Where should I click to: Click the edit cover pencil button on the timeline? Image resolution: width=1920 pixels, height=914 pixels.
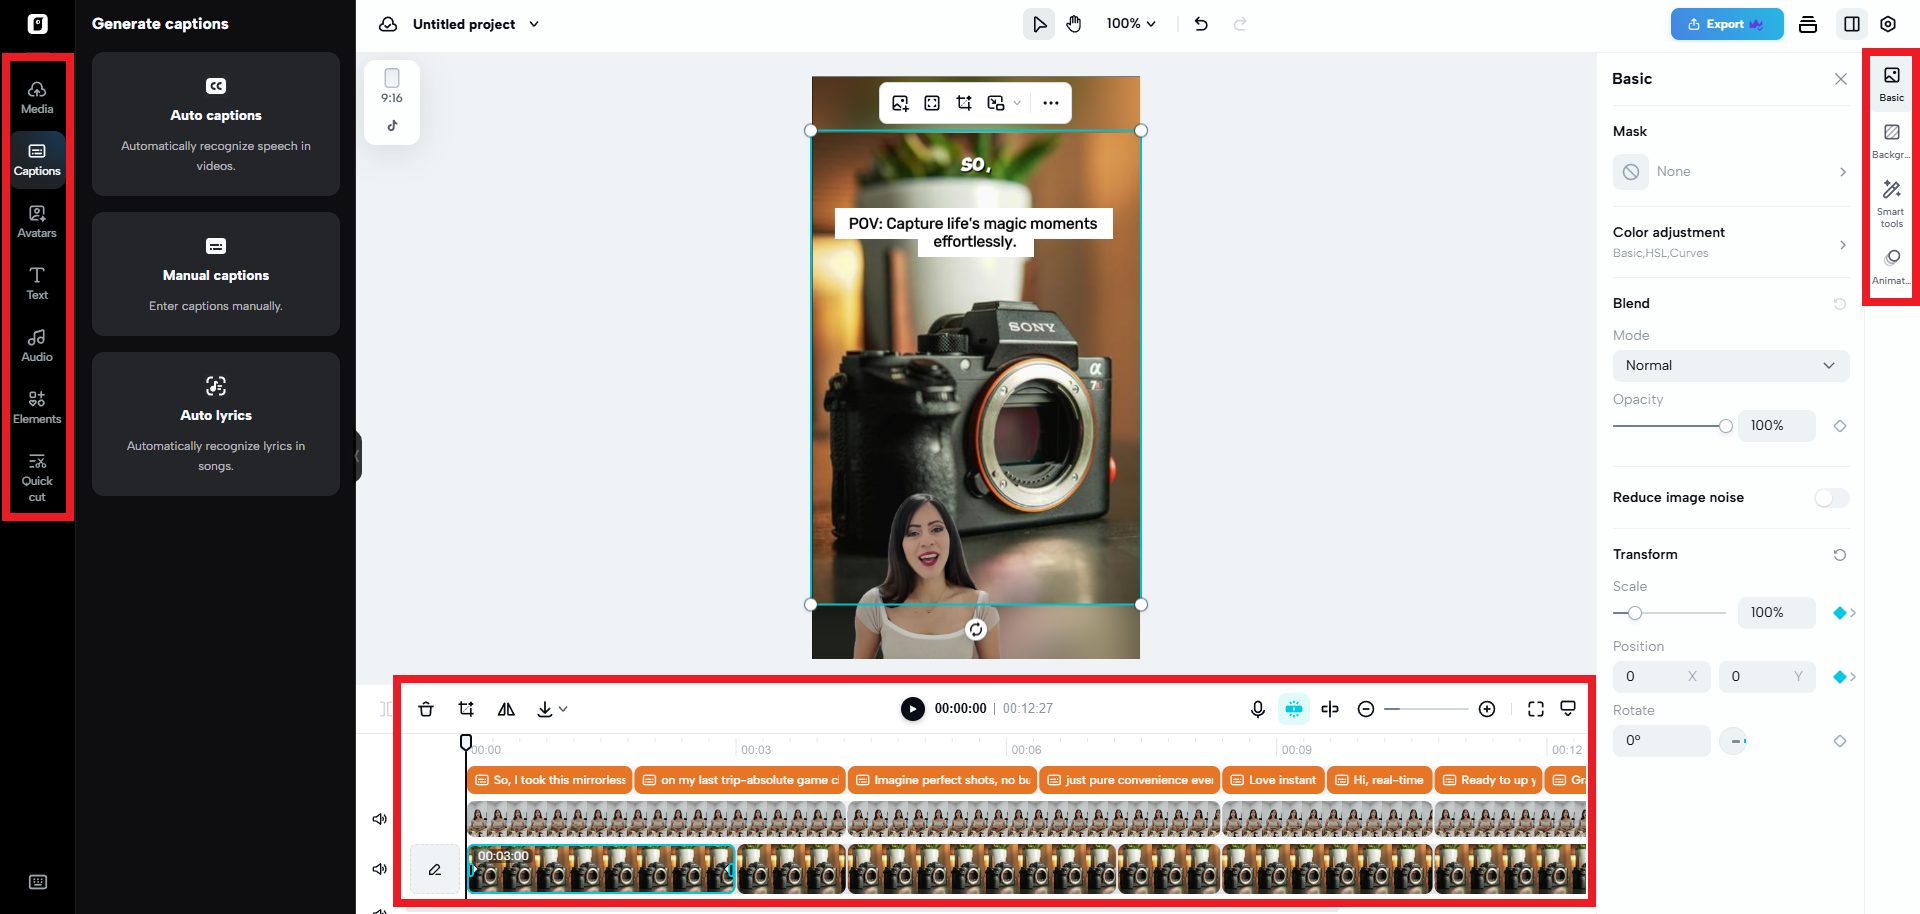pos(435,869)
